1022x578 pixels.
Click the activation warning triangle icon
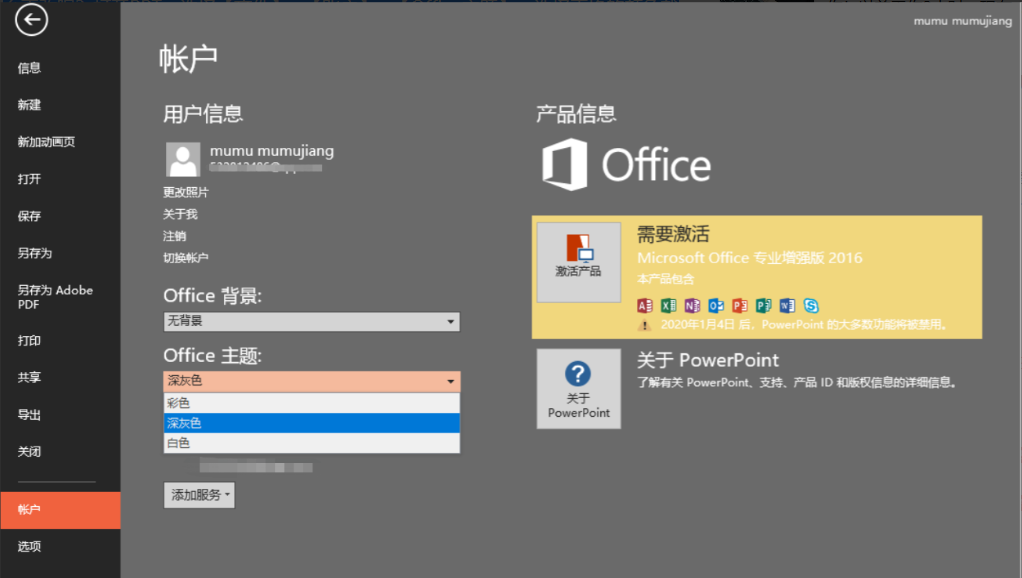[x=645, y=325]
